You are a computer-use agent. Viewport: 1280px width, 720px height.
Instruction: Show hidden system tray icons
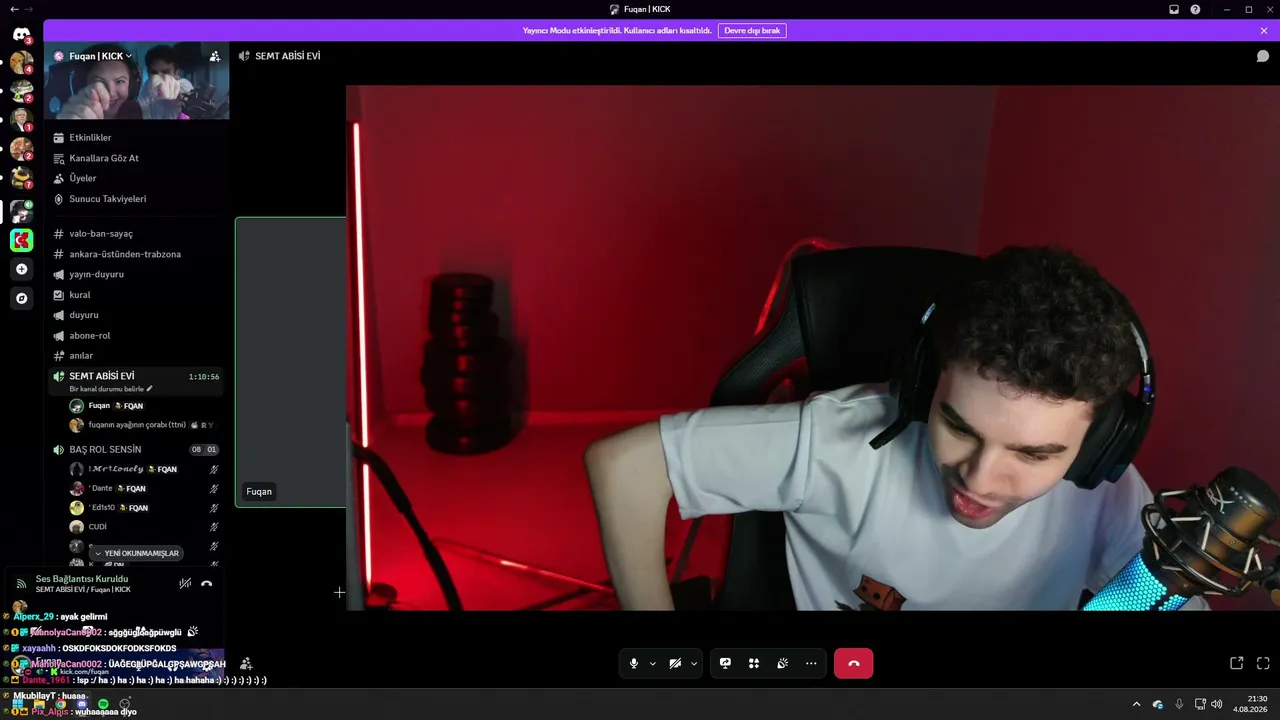1136,704
